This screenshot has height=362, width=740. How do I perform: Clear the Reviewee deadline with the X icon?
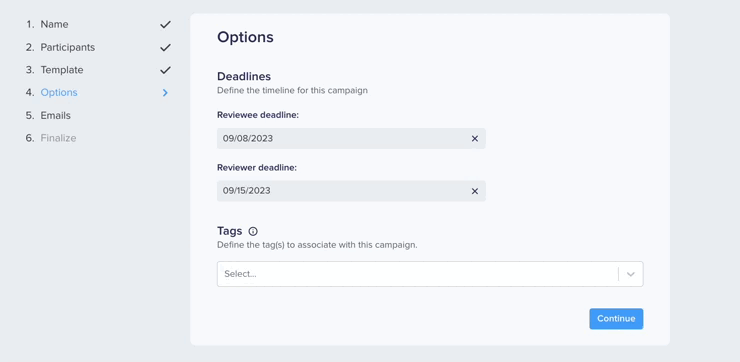coord(475,138)
